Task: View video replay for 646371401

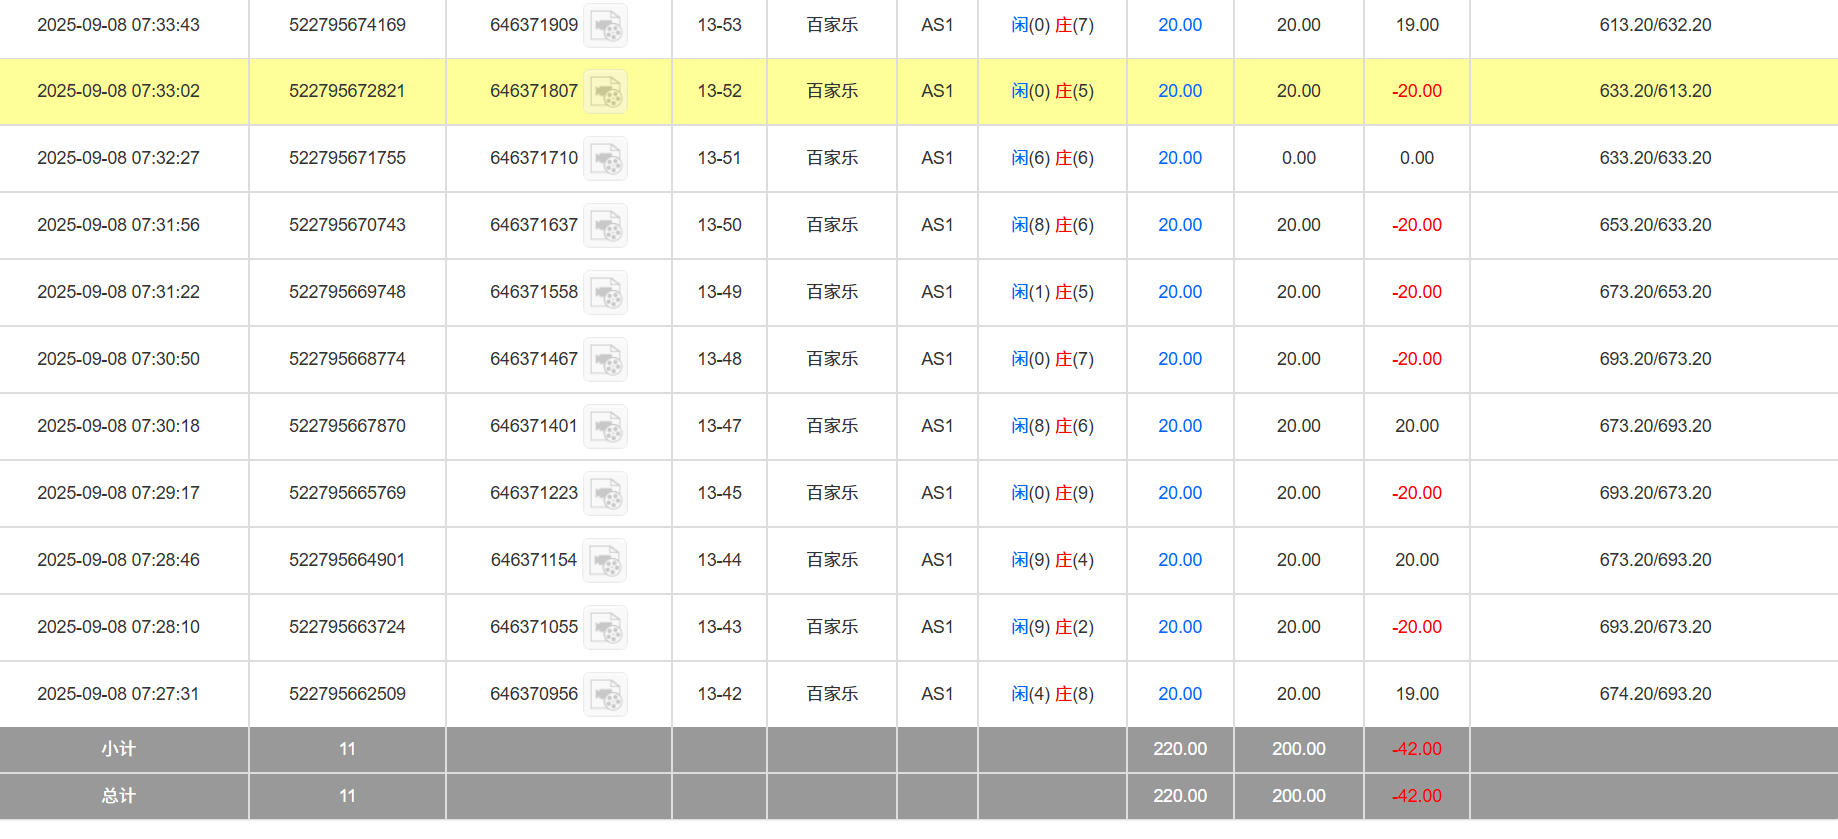Action: 605,427
